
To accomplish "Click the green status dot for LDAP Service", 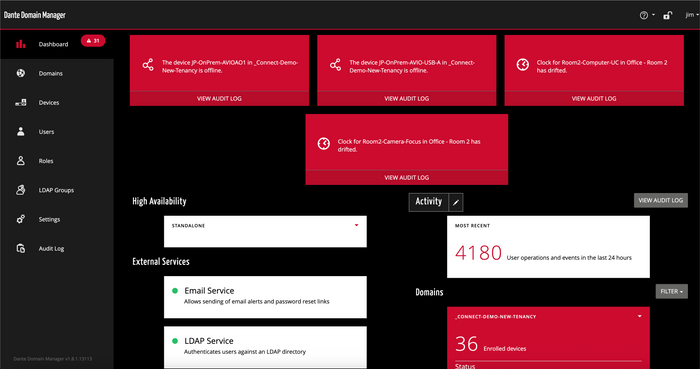I will click(175, 341).
